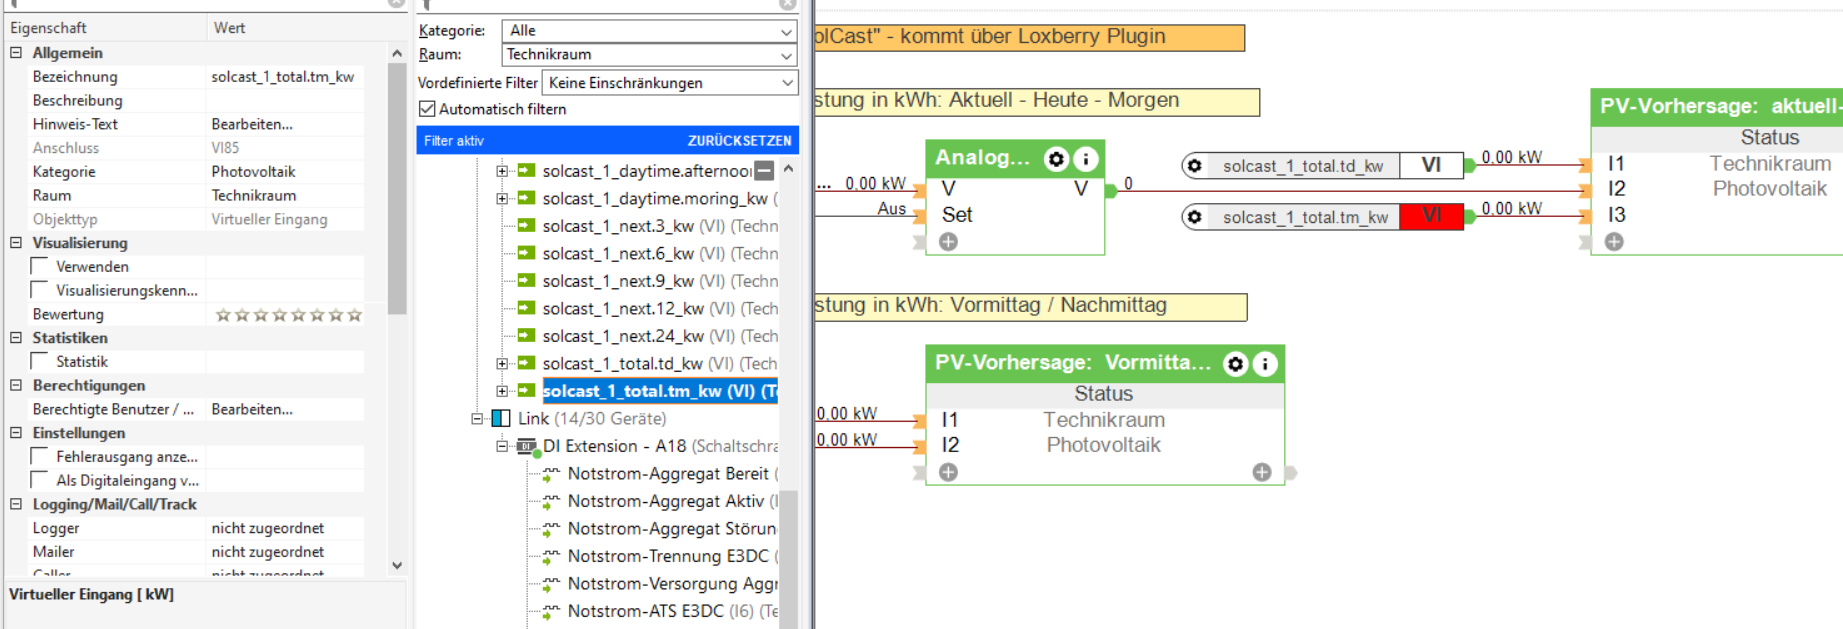Collapse Allgemein property section
1843x629 pixels.
16,52
